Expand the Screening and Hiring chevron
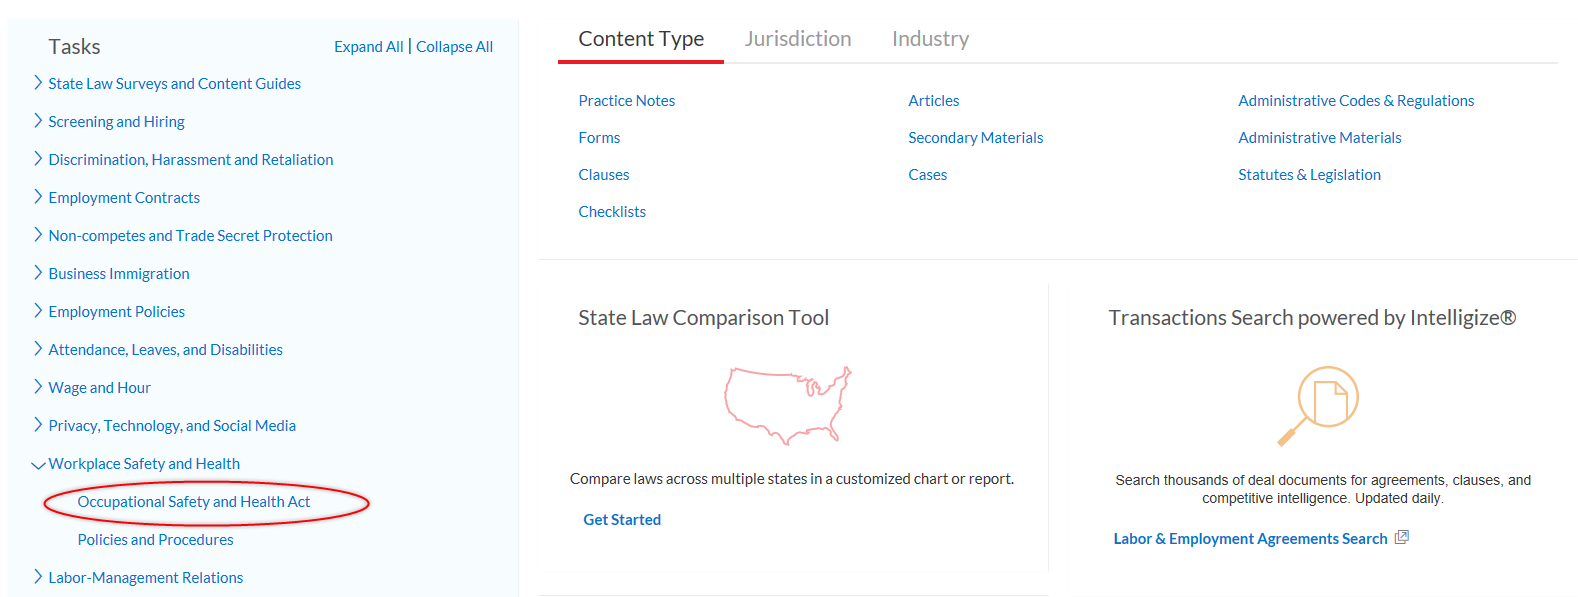Image resolution: width=1578 pixels, height=597 pixels. coord(38,121)
